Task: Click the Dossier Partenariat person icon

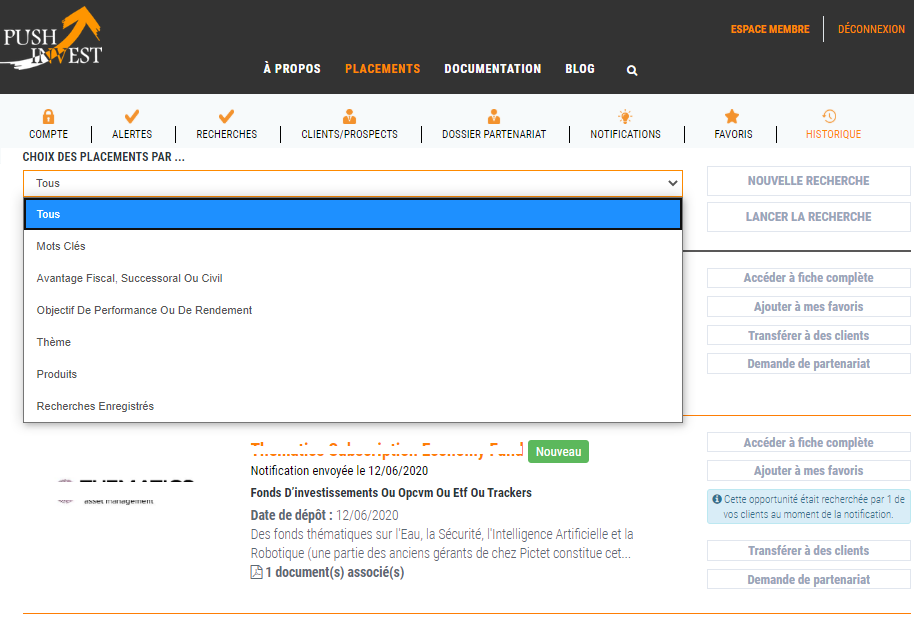Action: tap(494, 116)
